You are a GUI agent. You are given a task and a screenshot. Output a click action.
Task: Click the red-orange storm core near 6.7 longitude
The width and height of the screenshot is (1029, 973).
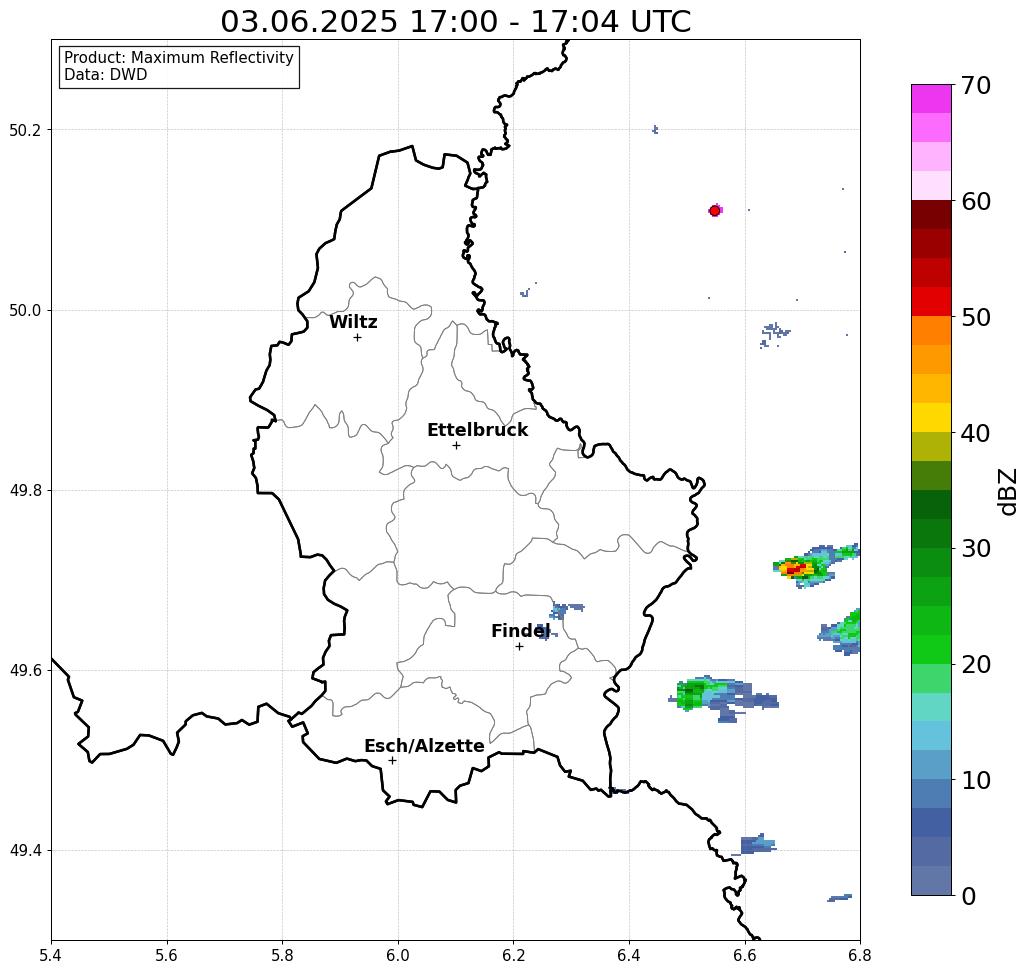[x=796, y=568]
